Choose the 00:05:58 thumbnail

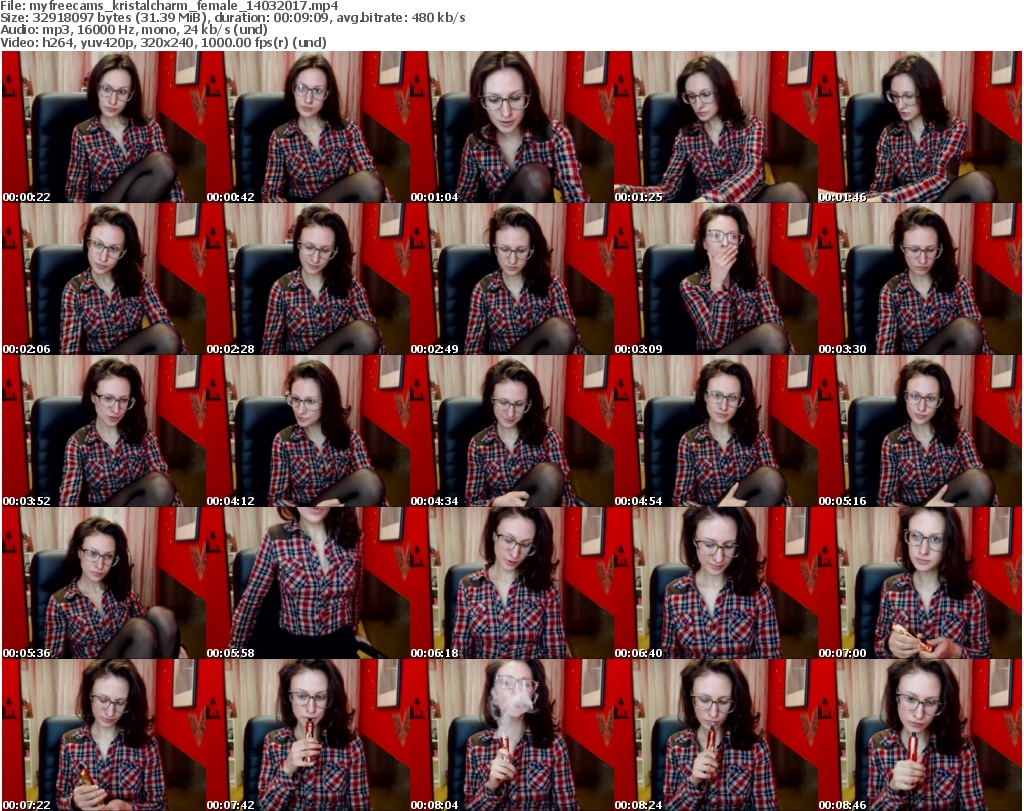[x=308, y=583]
